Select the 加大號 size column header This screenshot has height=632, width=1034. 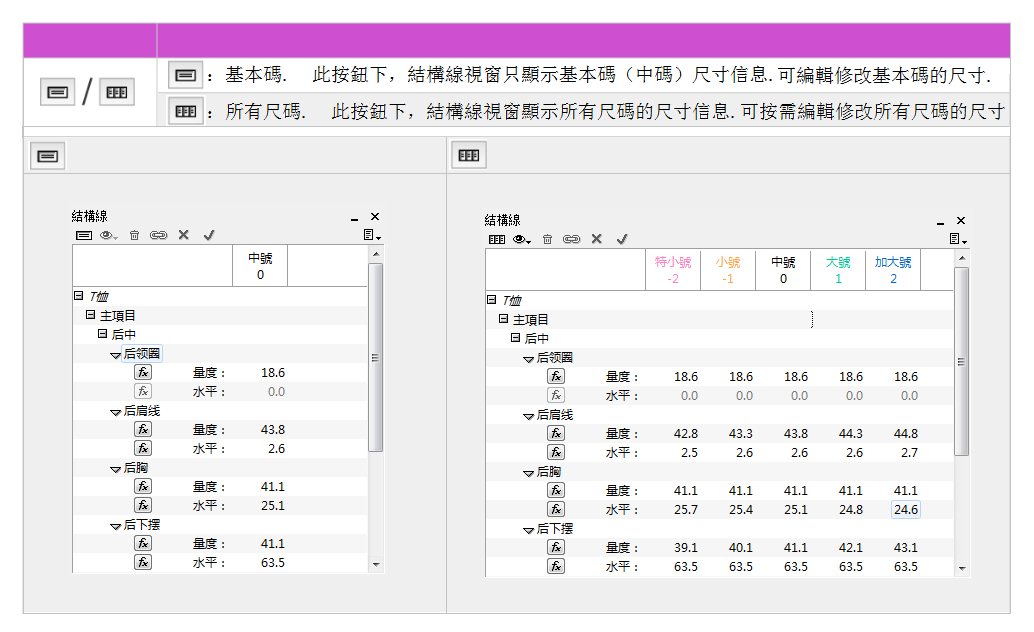click(x=893, y=270)
